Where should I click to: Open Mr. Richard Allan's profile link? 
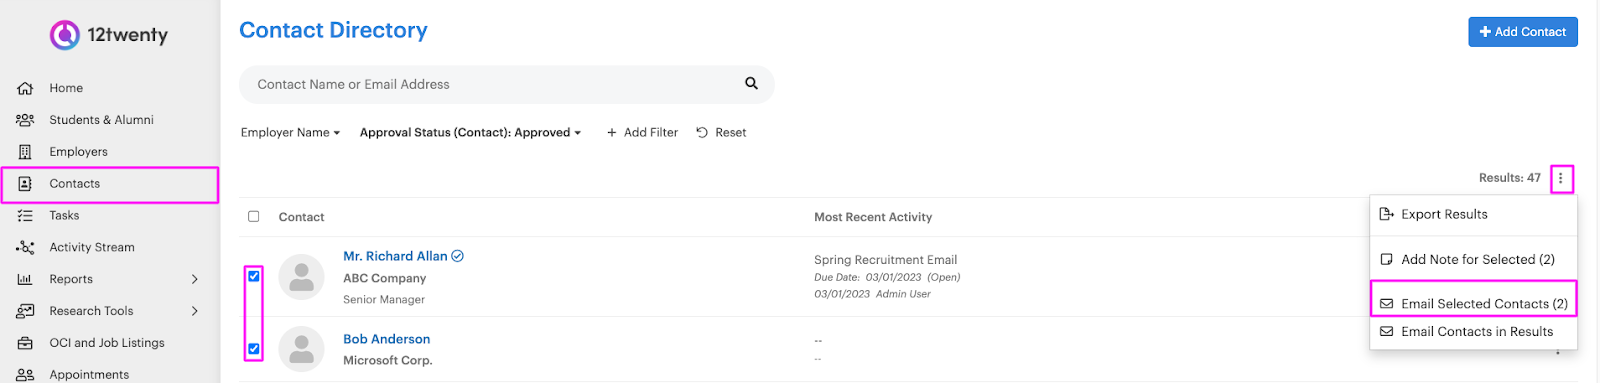point(395,256)
